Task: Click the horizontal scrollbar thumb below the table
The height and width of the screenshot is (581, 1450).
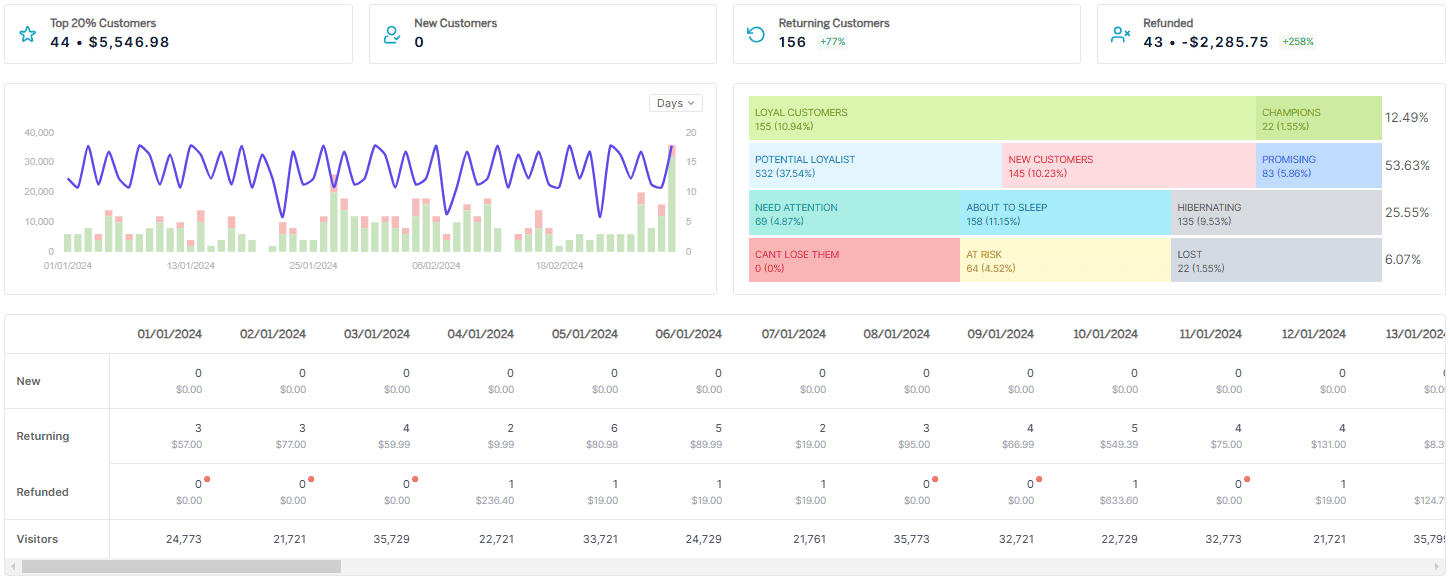Action: (x=181, y=566)
